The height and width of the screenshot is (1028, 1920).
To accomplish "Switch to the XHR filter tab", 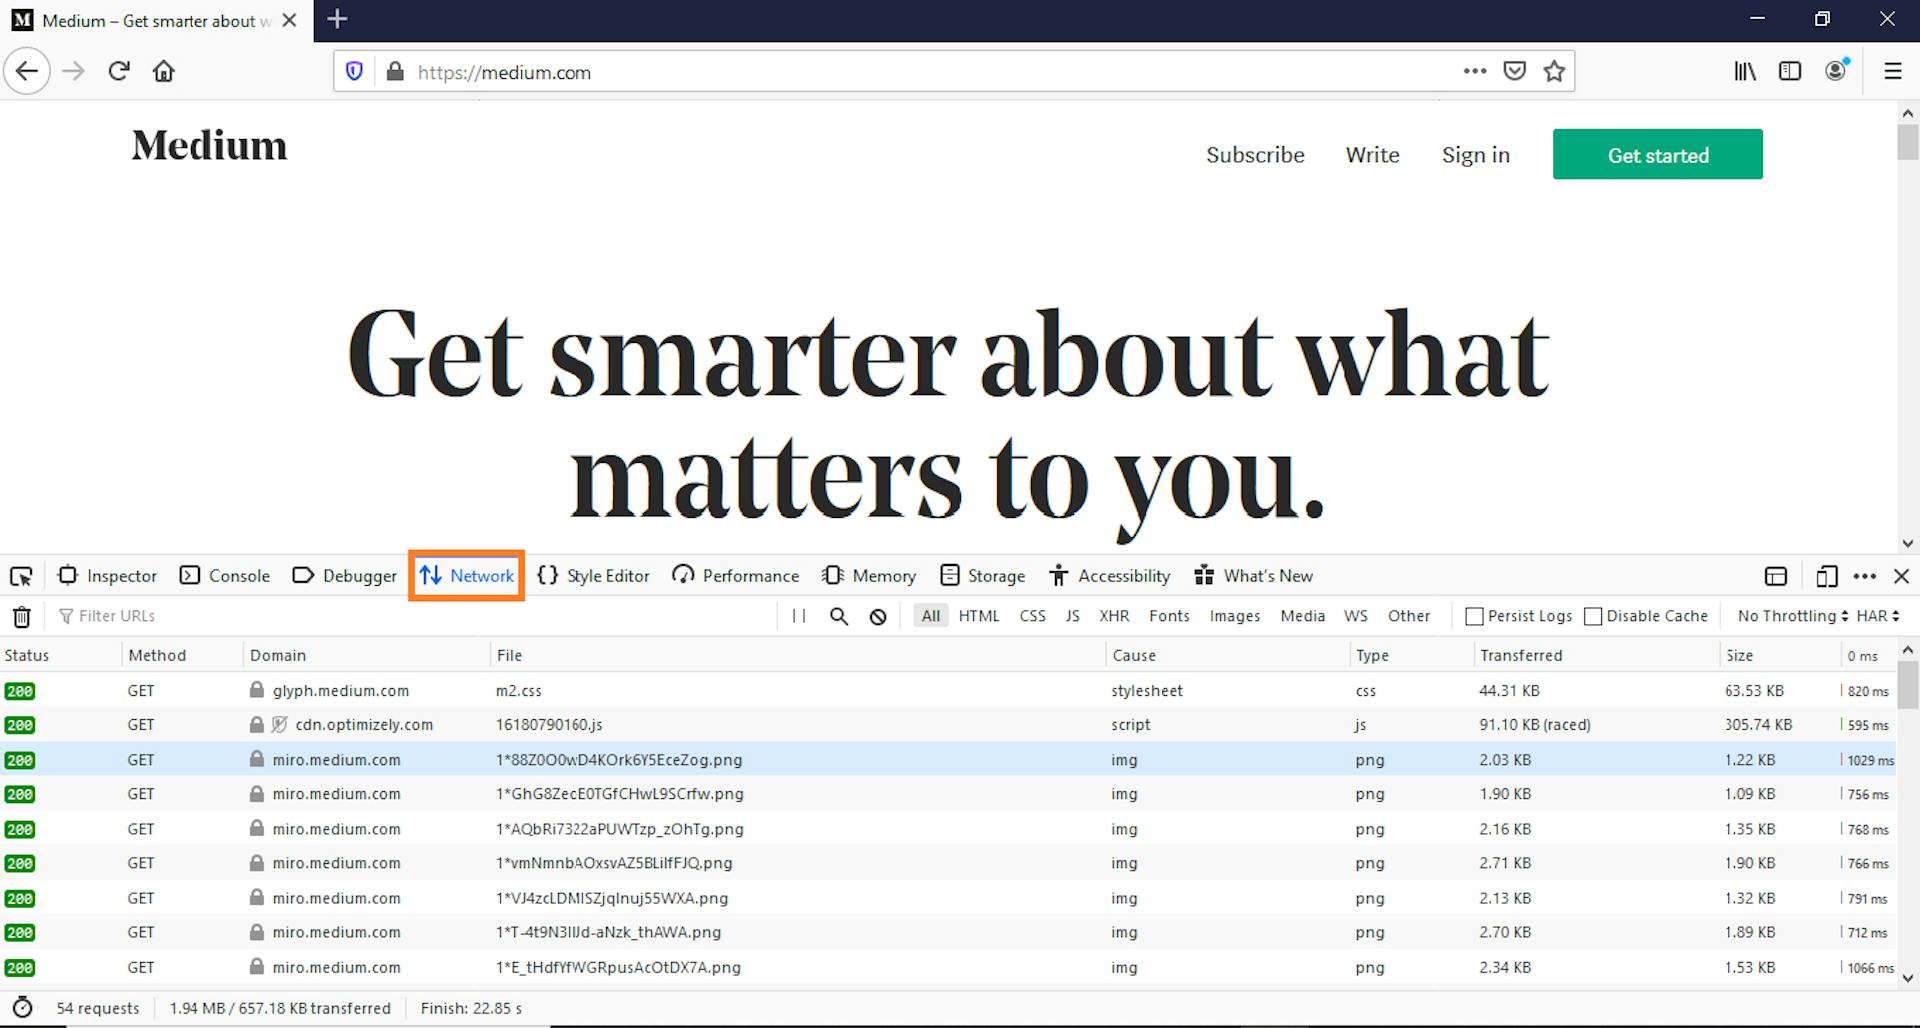I will [1114, 616].
